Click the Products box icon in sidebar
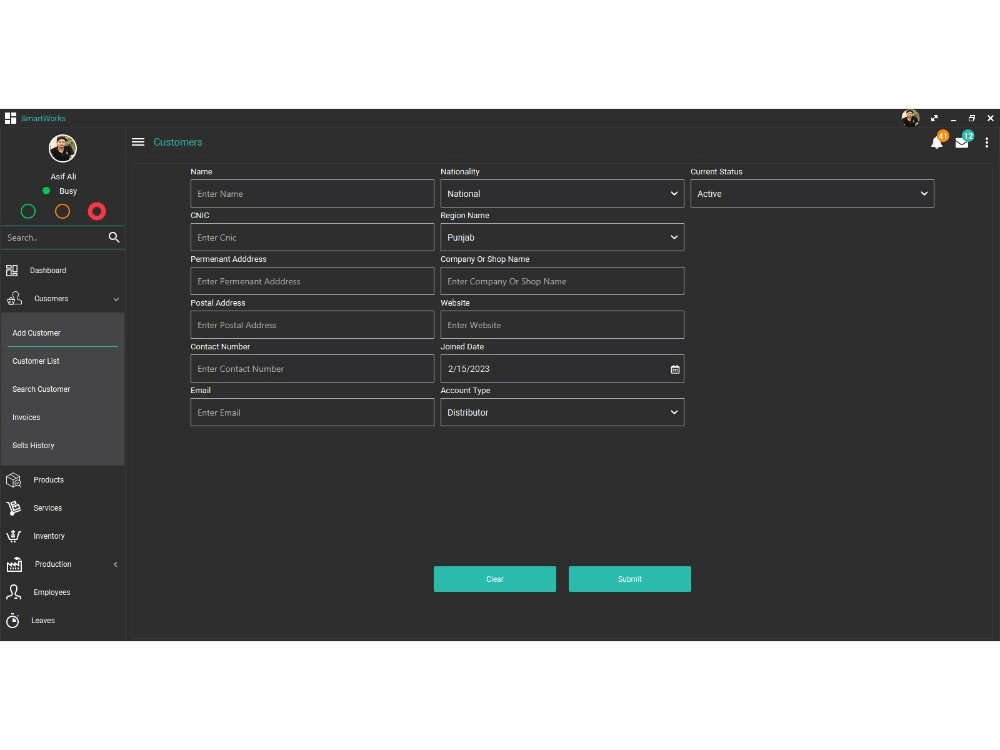 tap(14, 479)
